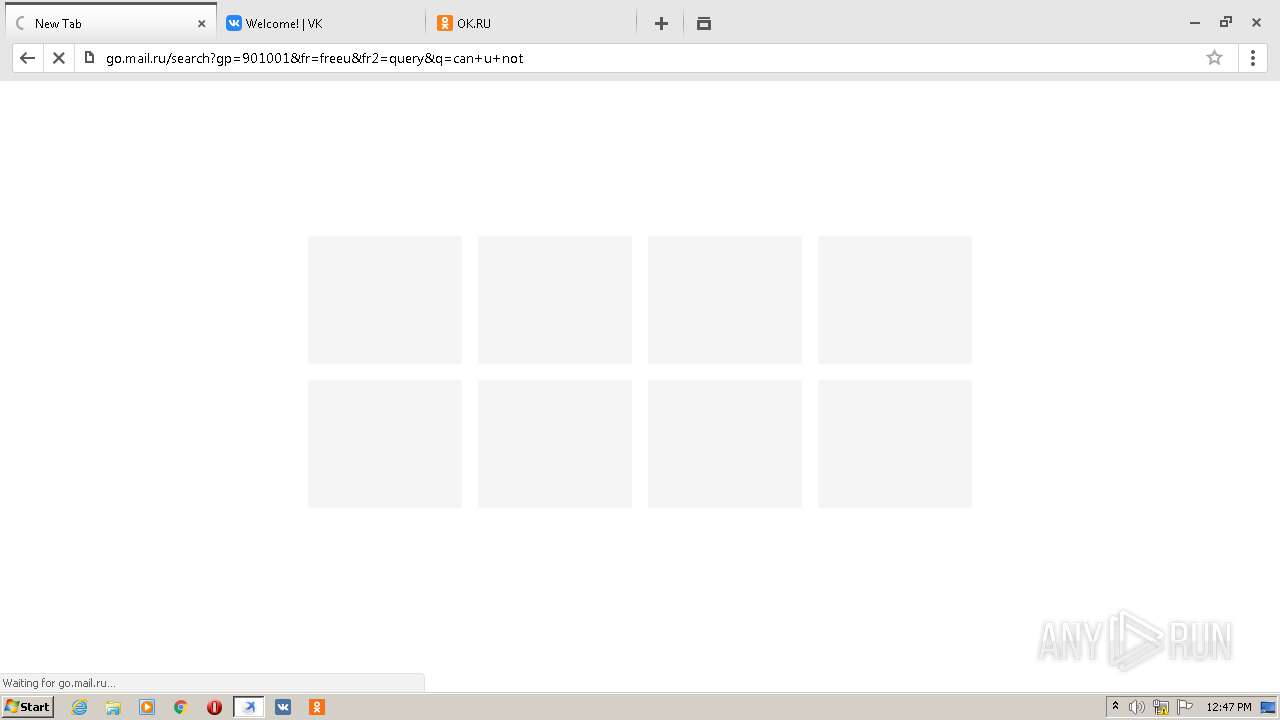Screen dimensions: 1280x720
Task: Open Windows Media Player from the taskbar
Action: point(147,707)
